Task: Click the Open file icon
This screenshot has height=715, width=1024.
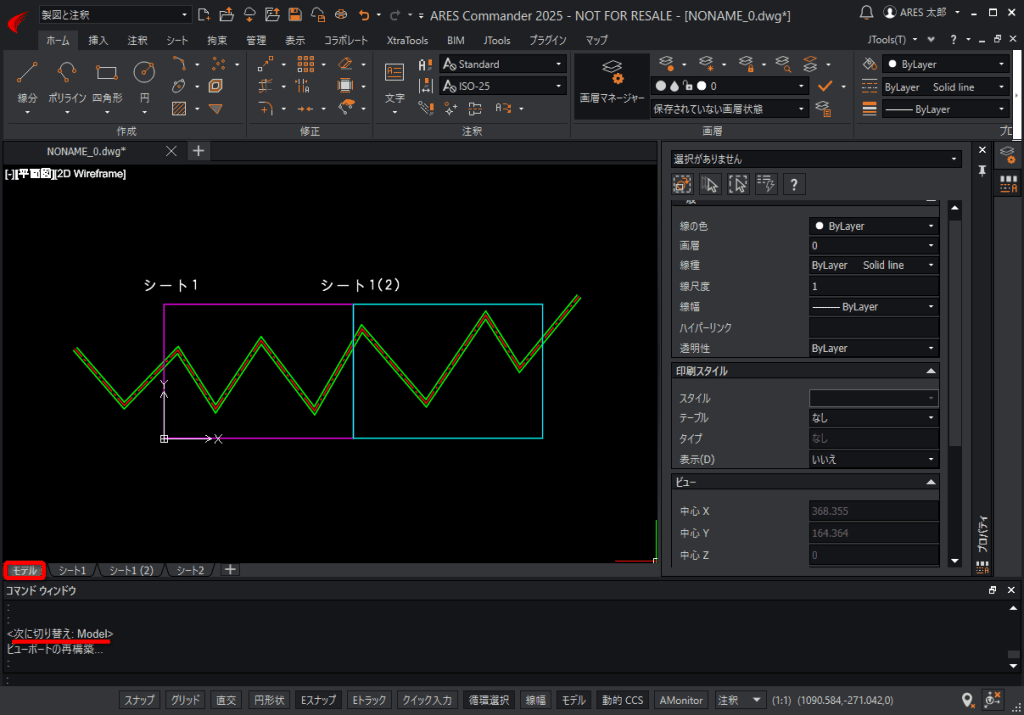Action: [227, 14]
